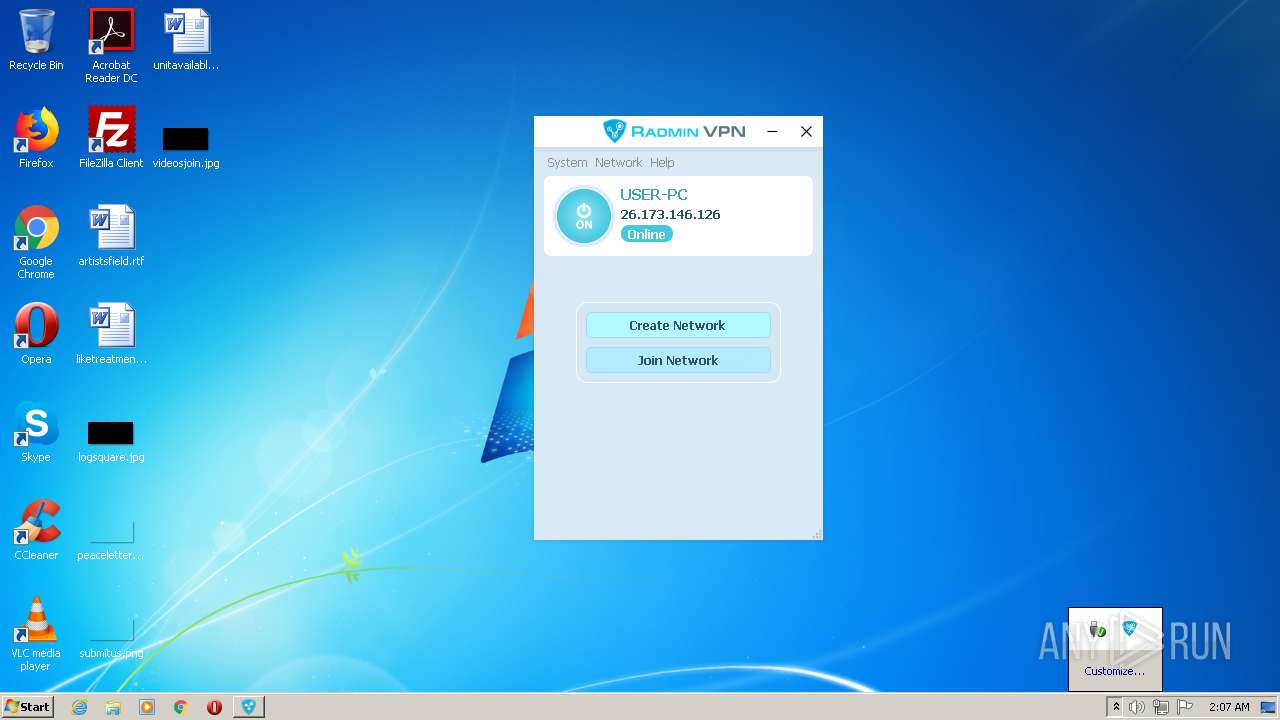
Task: Open the Firefox desktop shortcut
Action: tap(36, 139)
